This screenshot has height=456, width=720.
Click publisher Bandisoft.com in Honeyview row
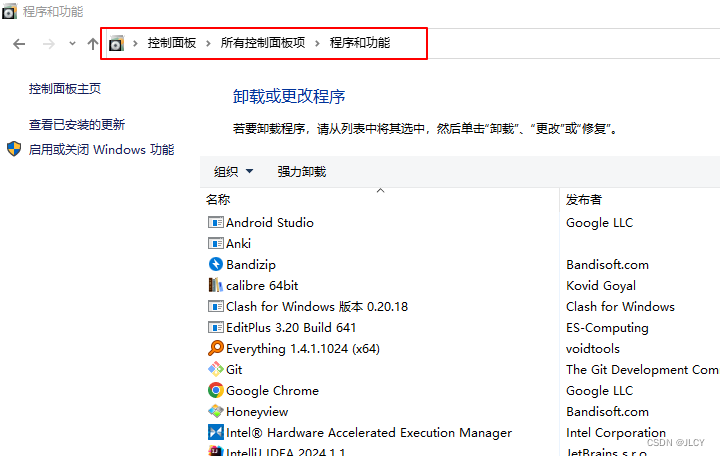(608, 412)
